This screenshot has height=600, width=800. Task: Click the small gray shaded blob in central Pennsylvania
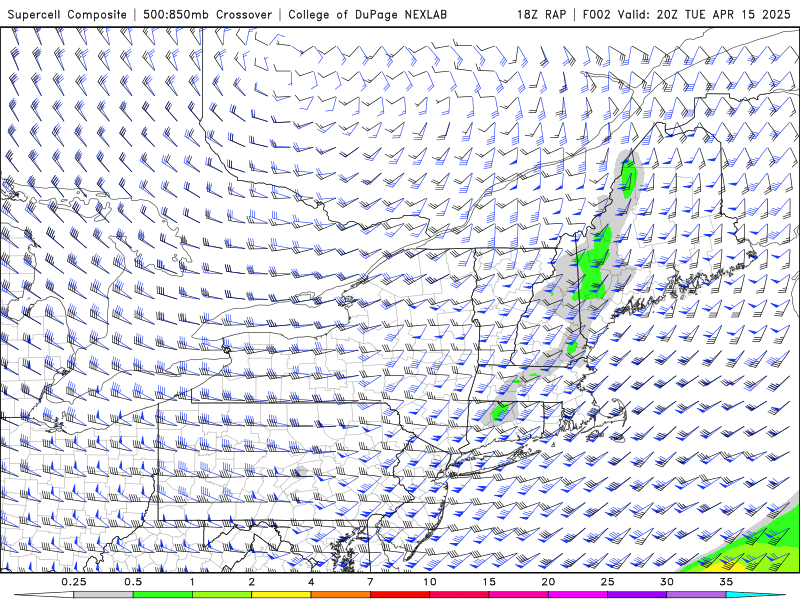point(302,470)
